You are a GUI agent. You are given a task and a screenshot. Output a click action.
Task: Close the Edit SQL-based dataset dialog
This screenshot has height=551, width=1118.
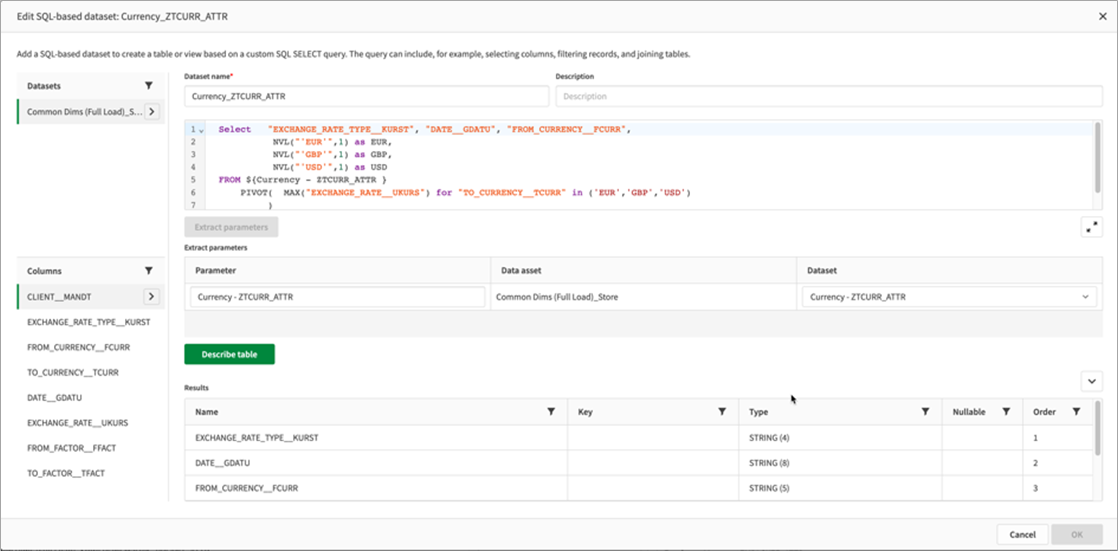click(1102, 16)
